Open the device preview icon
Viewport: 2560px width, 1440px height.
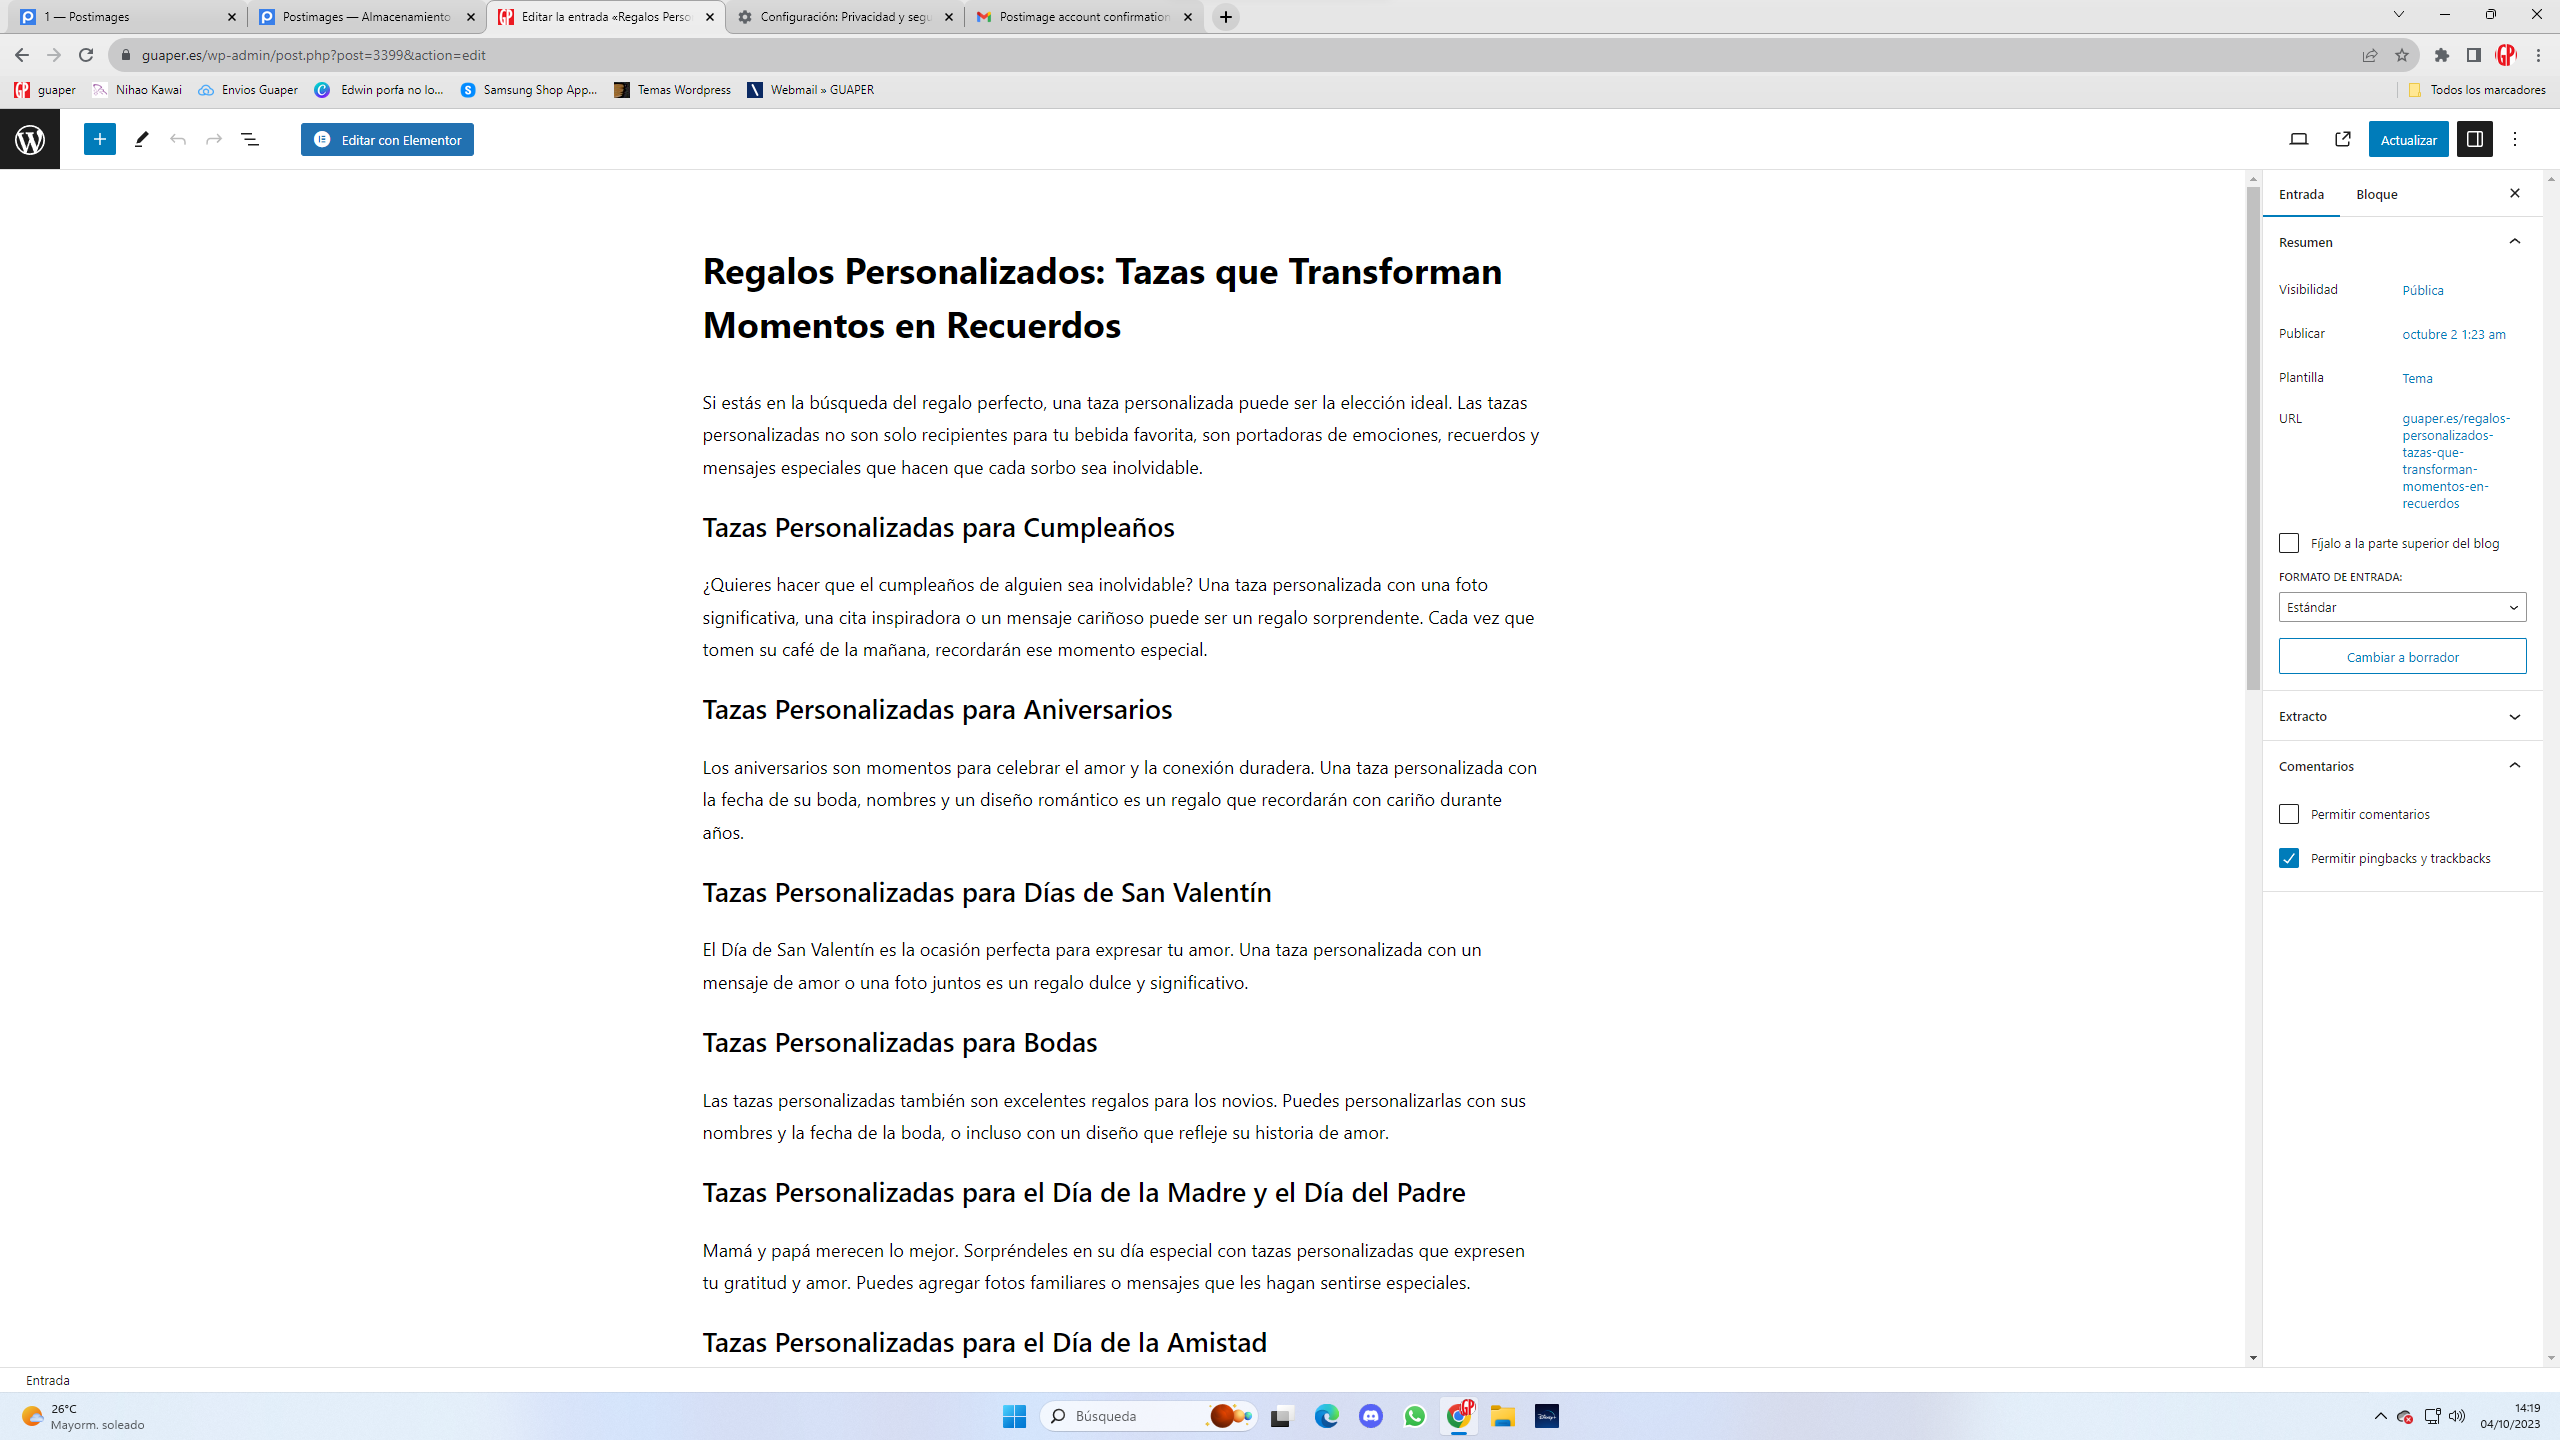tap(2298, 139)
